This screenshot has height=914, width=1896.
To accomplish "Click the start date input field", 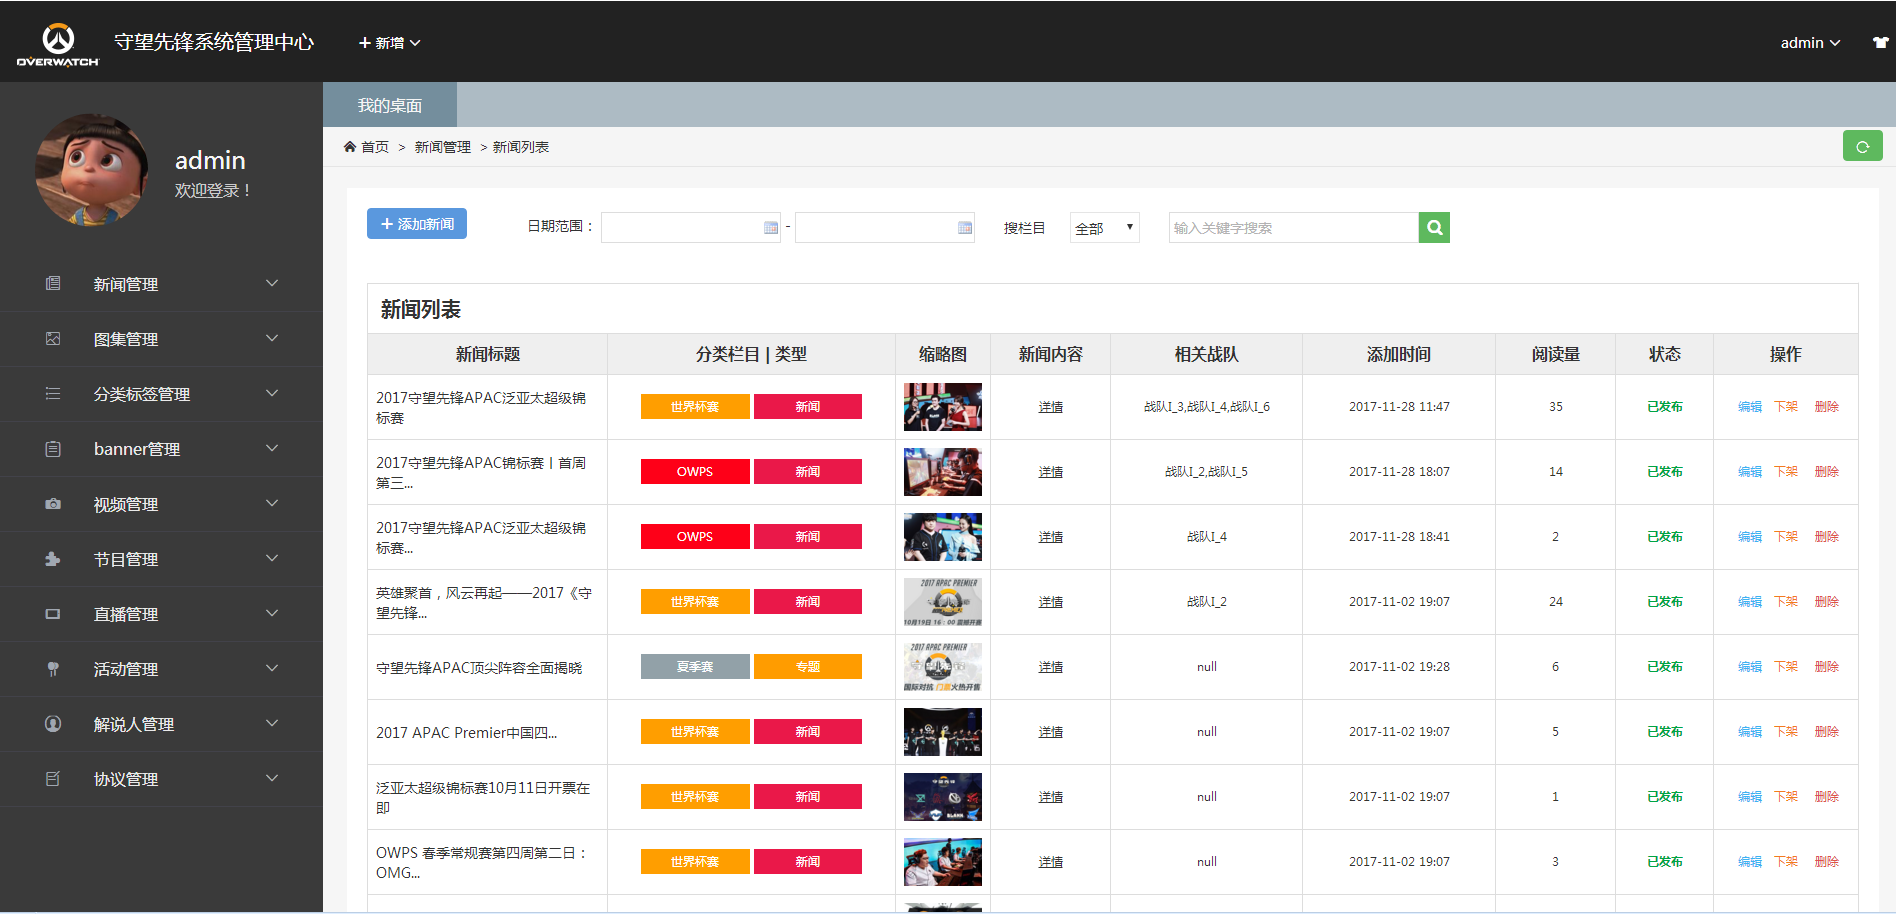I will [690, 227].
